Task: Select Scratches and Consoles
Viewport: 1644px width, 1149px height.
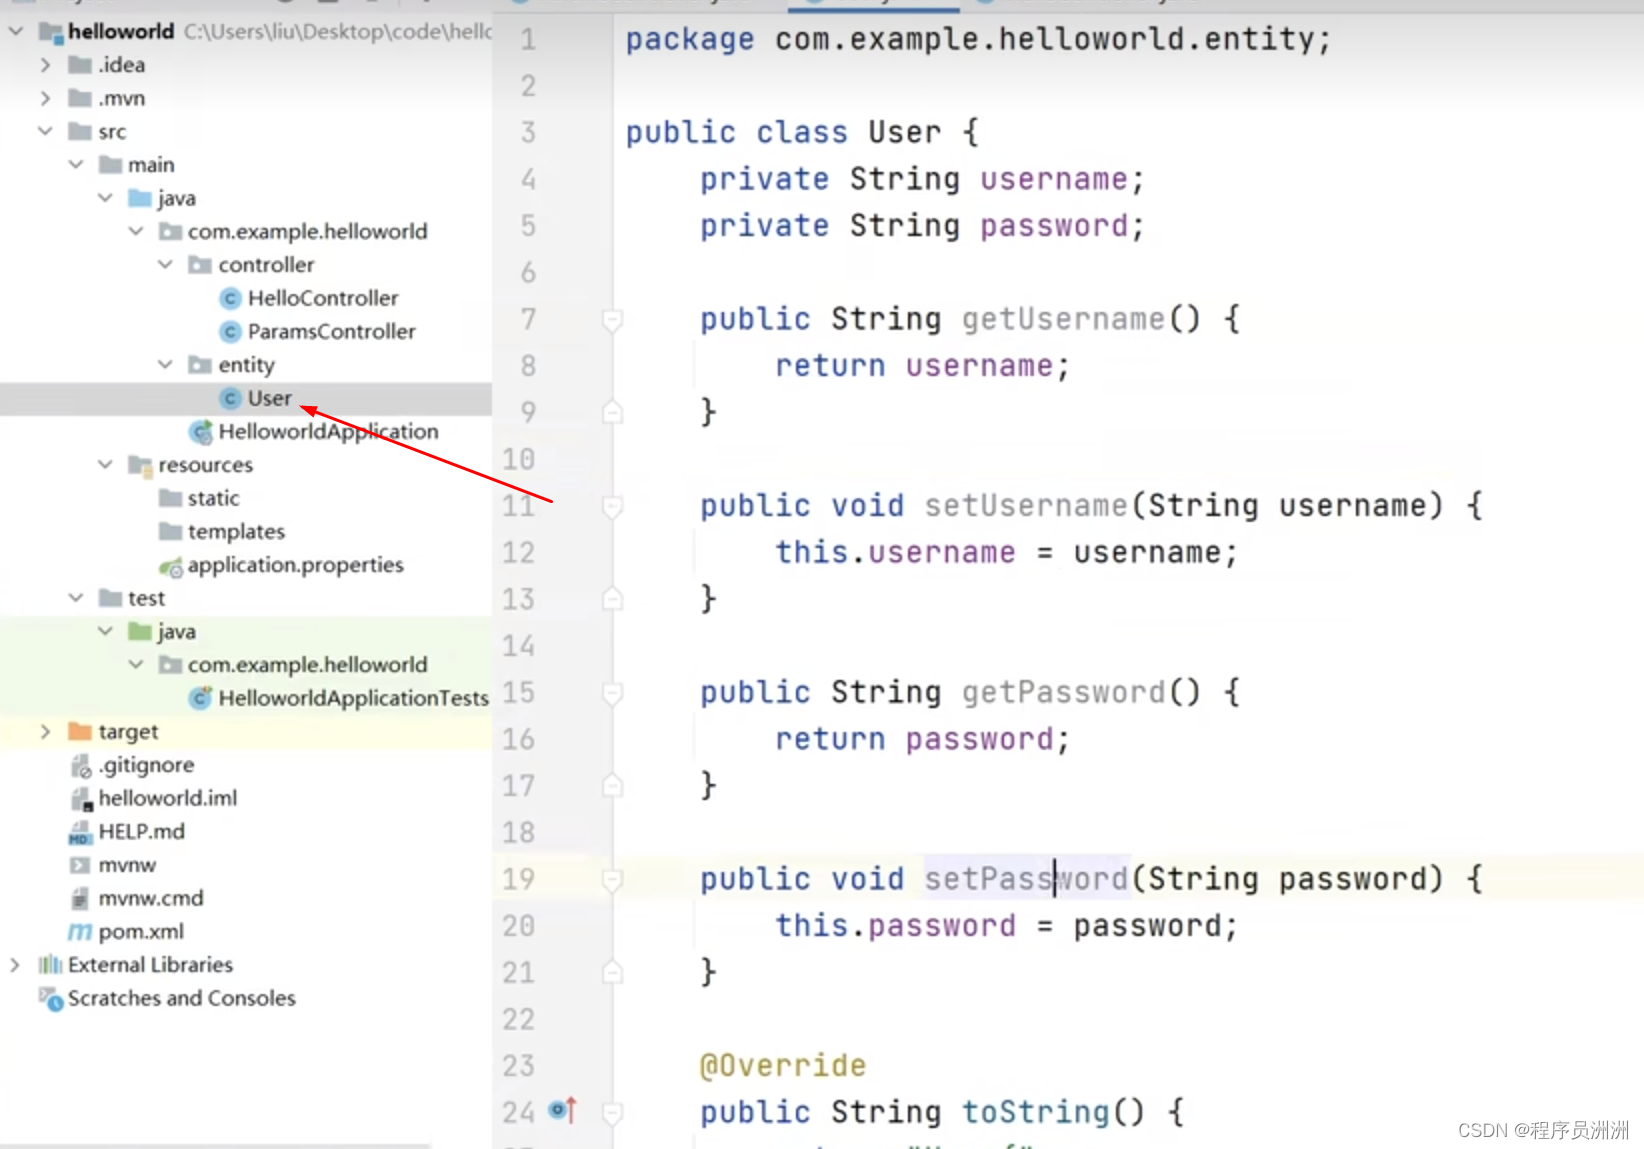Action: [181, 998]
